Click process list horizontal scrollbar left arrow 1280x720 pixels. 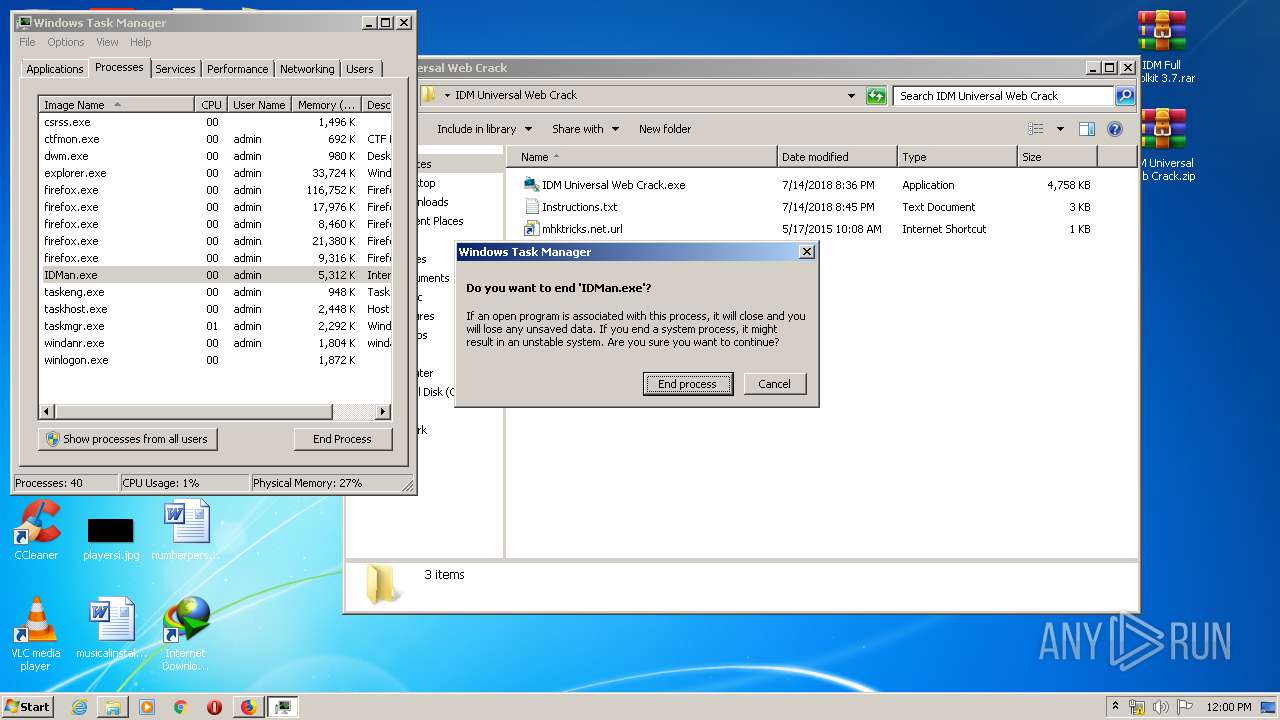(x=47, y=412)
